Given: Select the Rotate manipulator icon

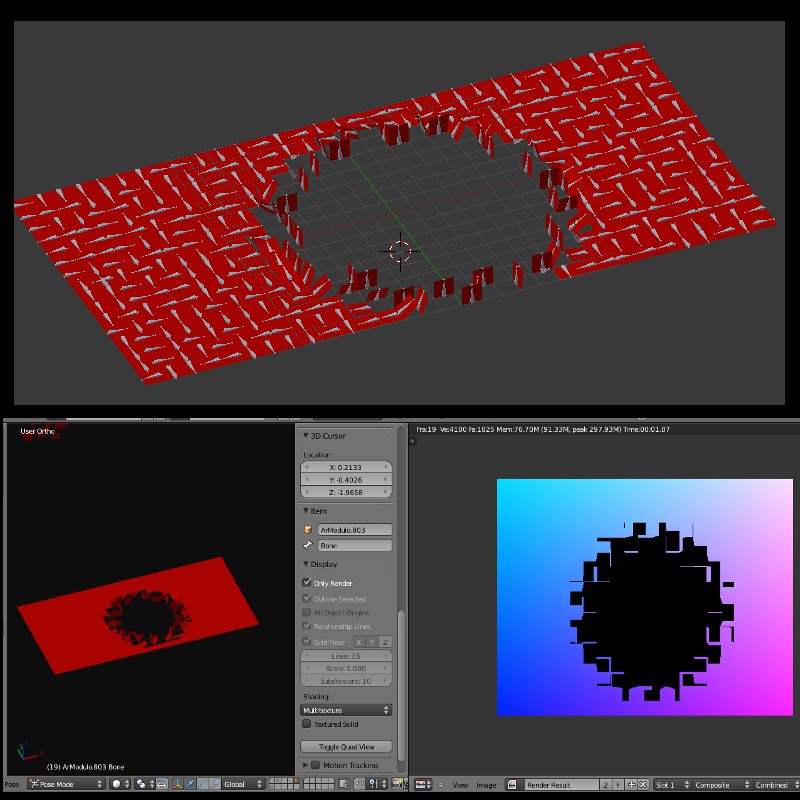Looking at the screenshot, I should click(x=203, y=784).
